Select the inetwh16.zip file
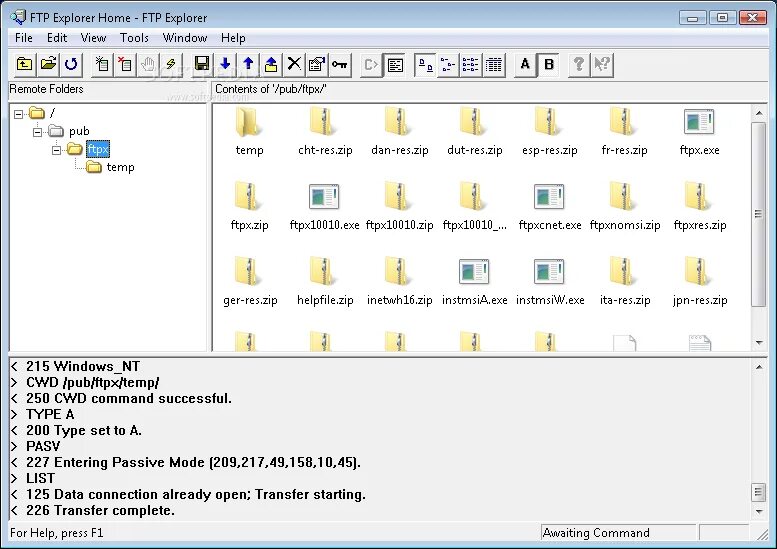 coord(399,282)
